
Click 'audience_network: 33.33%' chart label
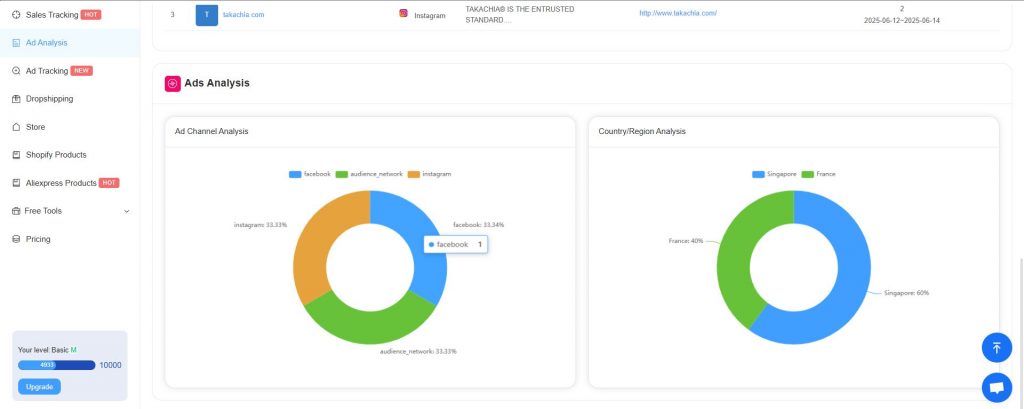click(x=419, y=352)
